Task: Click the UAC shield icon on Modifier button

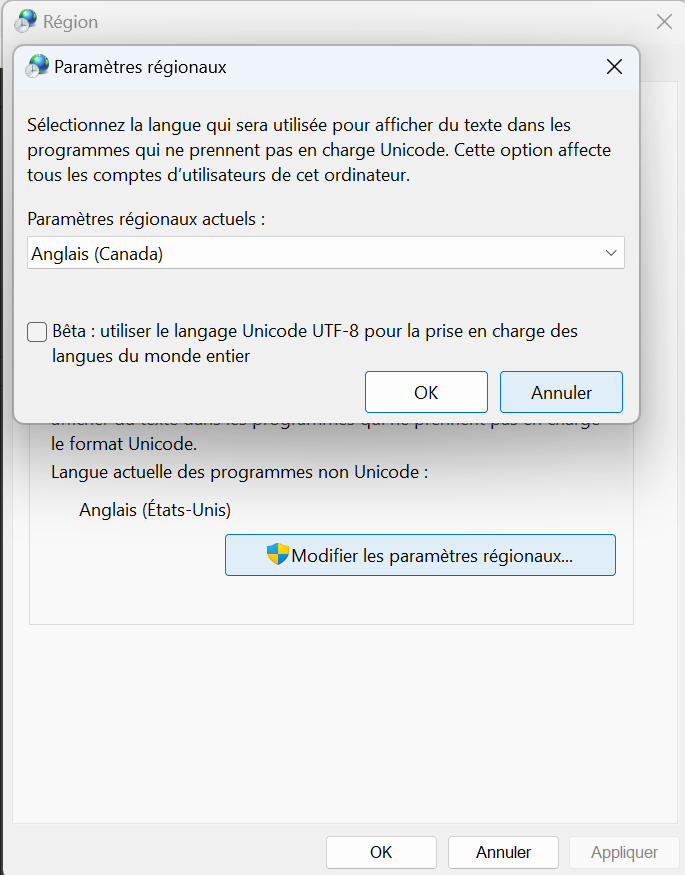Action: [277, 555]
